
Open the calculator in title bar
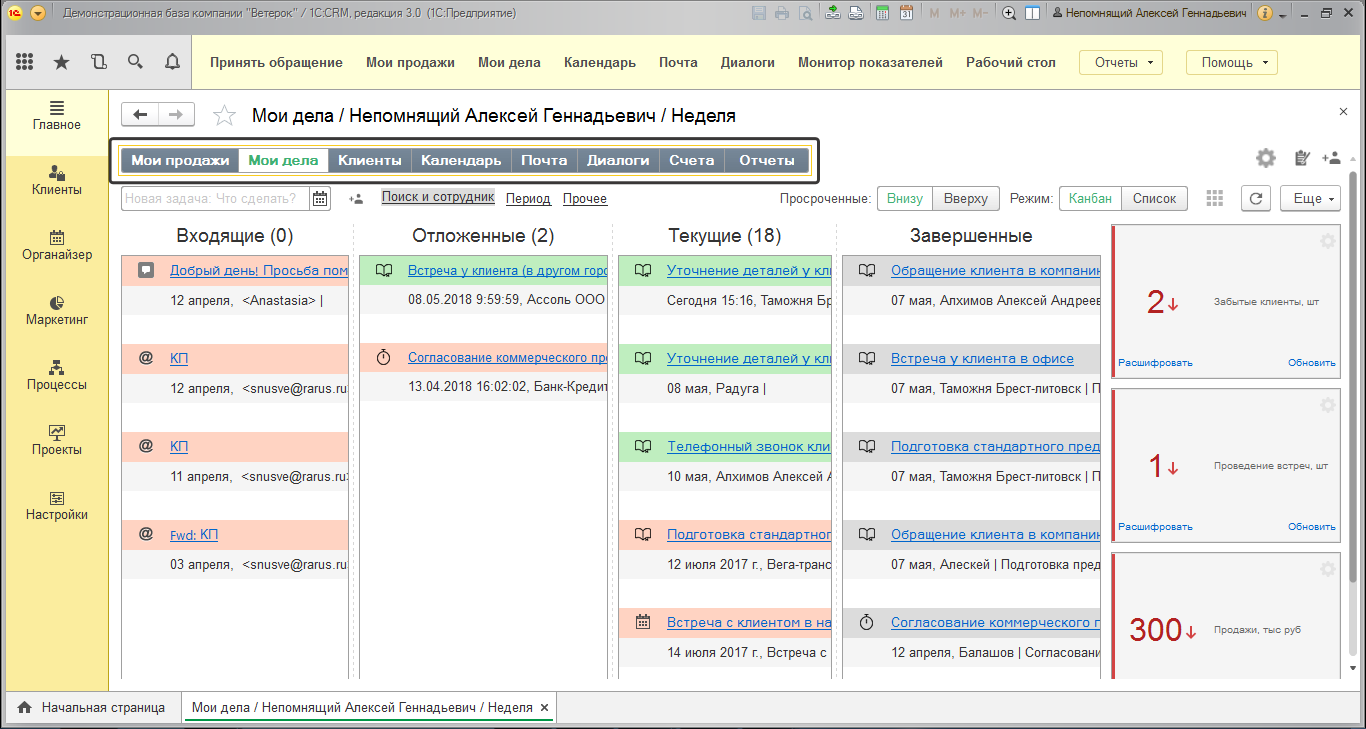tap(882, 13)
